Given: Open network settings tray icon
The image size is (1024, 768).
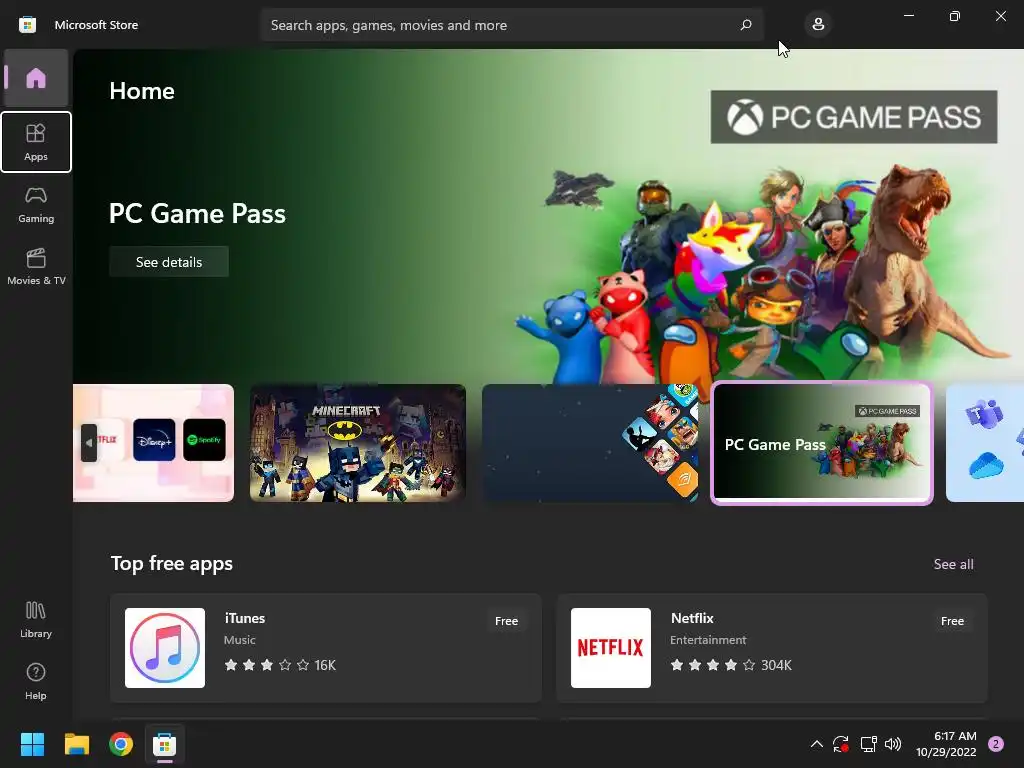Looking at the screenshot, I should [x=868, y=744].
